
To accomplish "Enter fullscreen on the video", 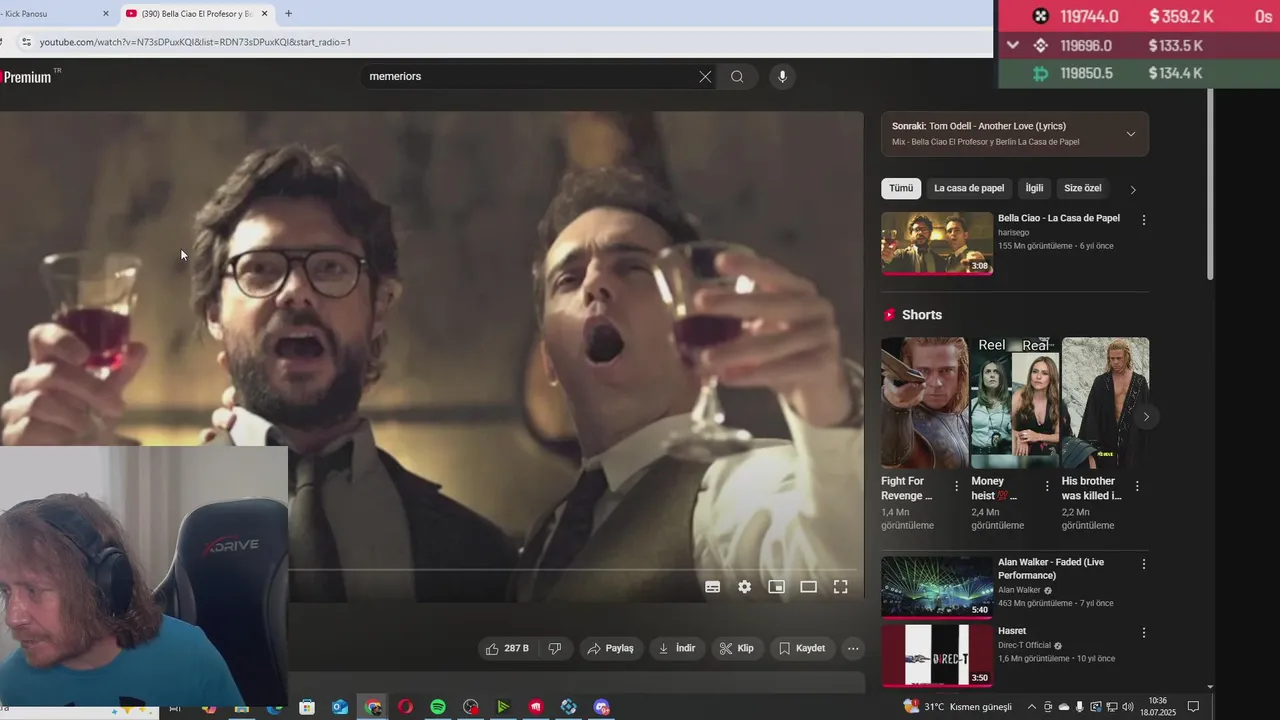I will tap(840, 587).
